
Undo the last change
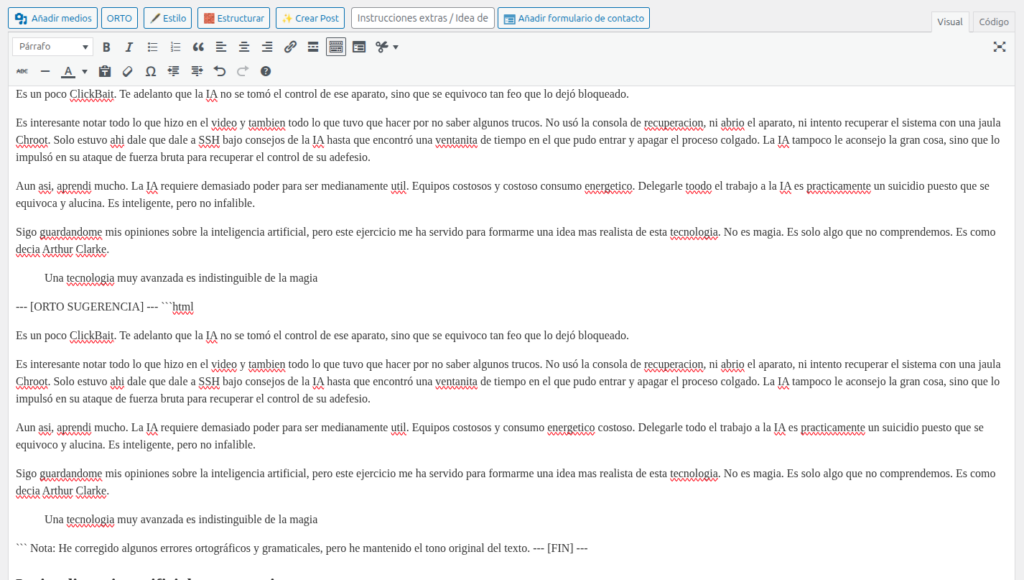pyautogui.click(x=219, y=71)
